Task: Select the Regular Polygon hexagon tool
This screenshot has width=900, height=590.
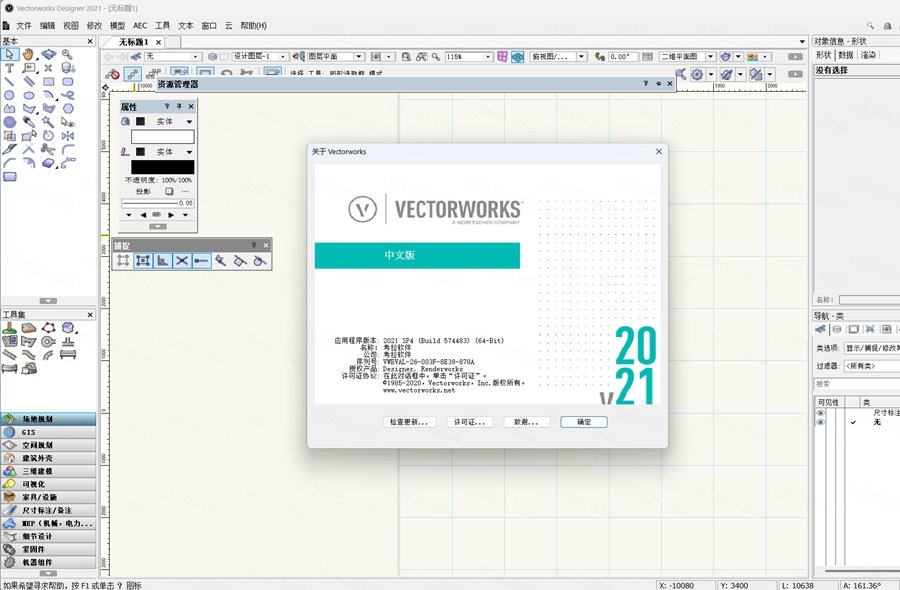Action: coord(68,108)
